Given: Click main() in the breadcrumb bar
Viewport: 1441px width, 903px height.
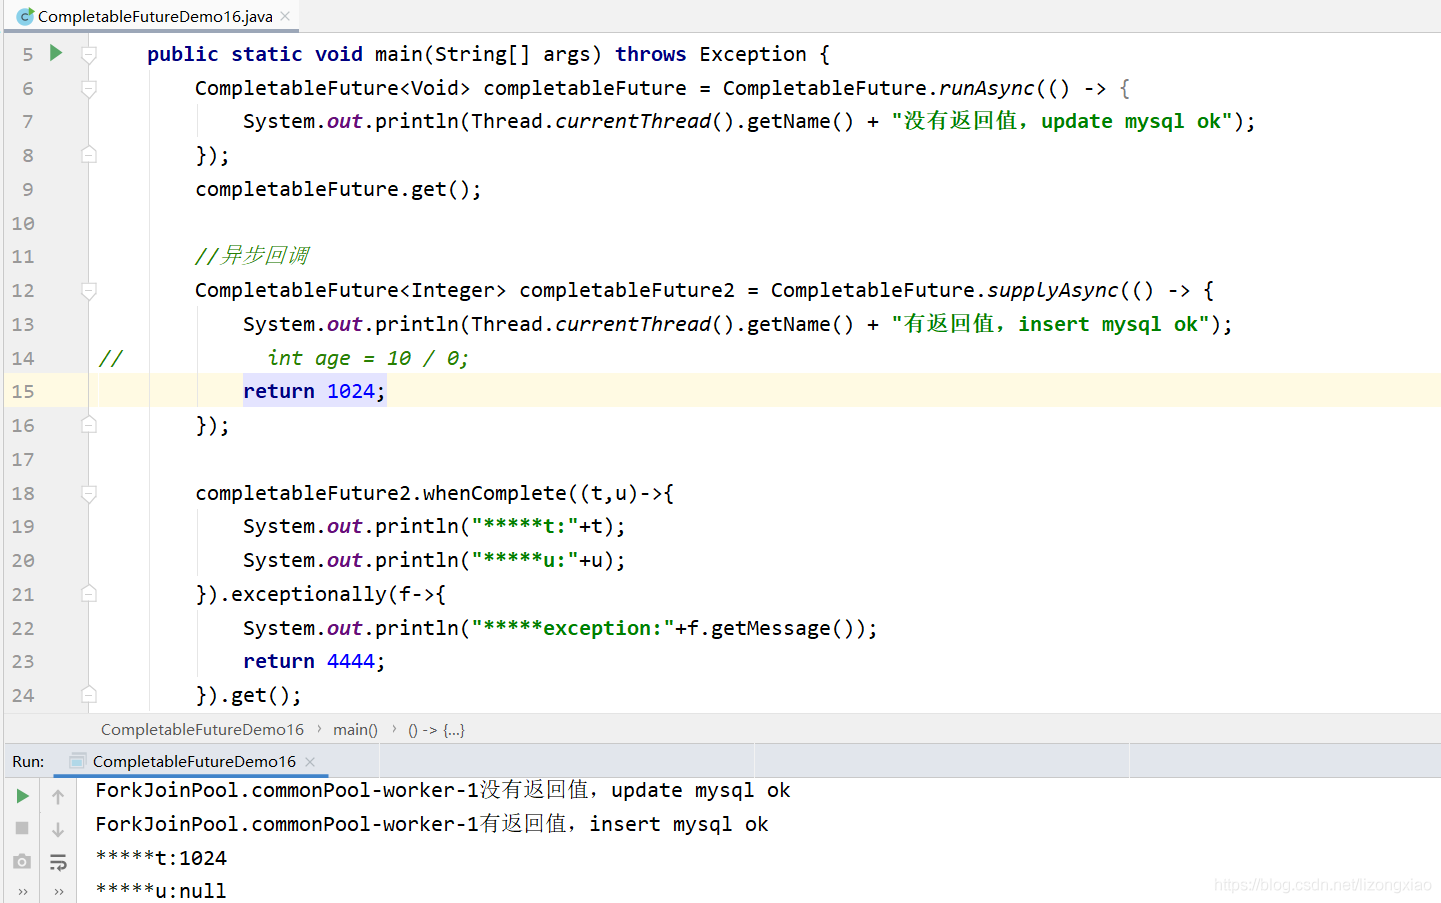Looking at the screenshot, I should [355, 730].
